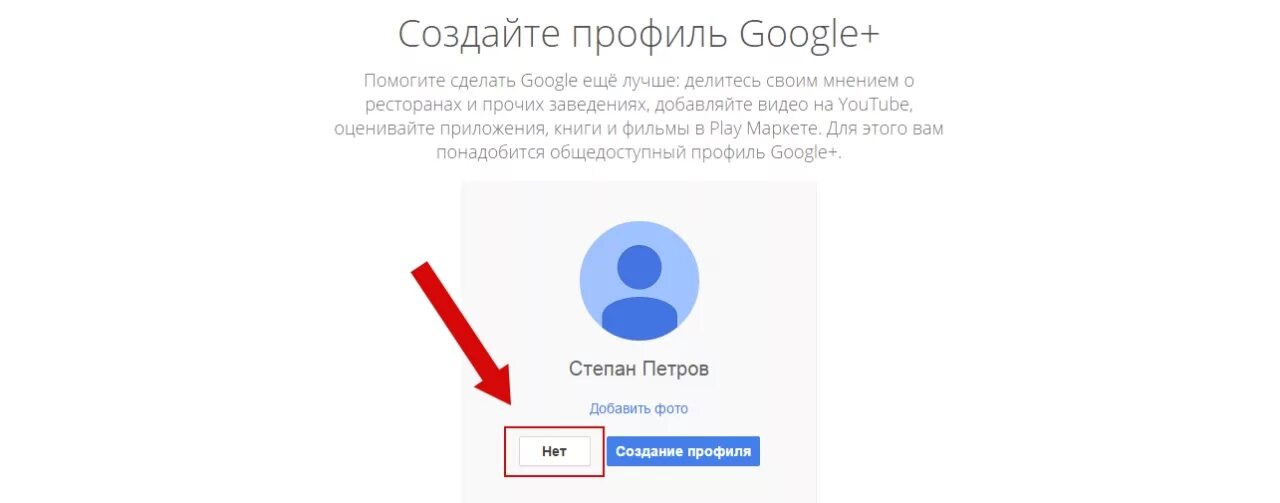The height and width of the screenshot is (503, 1280).
Task: Open the "Добавить фото" link
Action: coord(639,408)
